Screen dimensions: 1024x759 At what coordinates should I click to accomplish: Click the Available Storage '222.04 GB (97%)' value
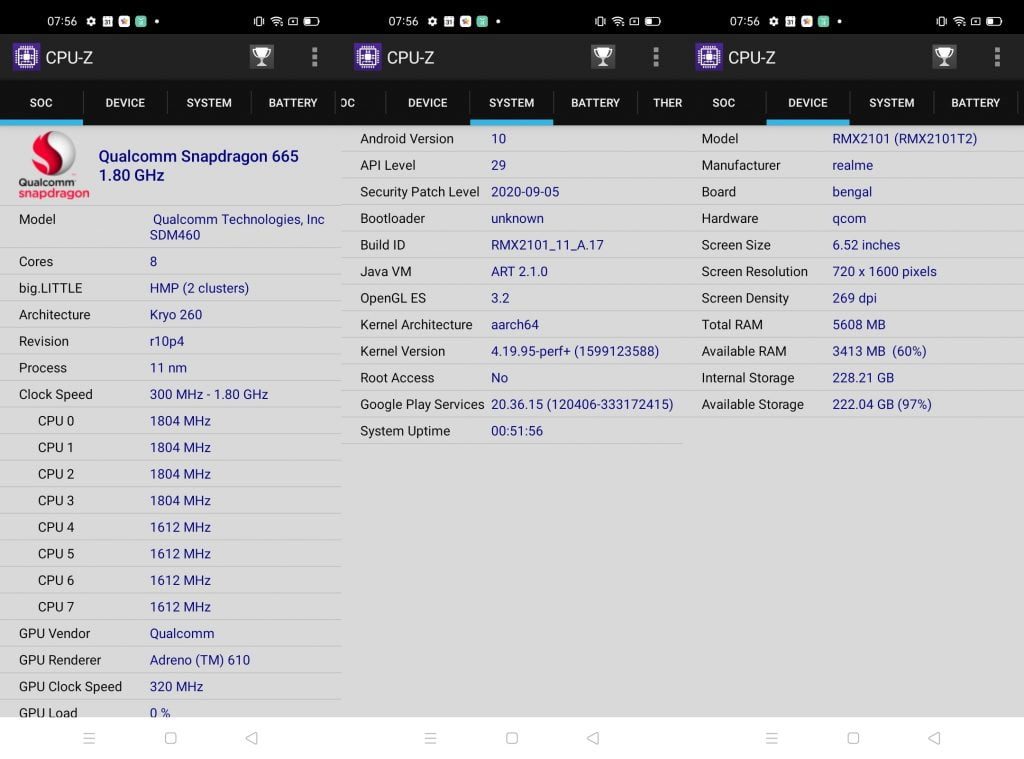(x=882, y=404)
